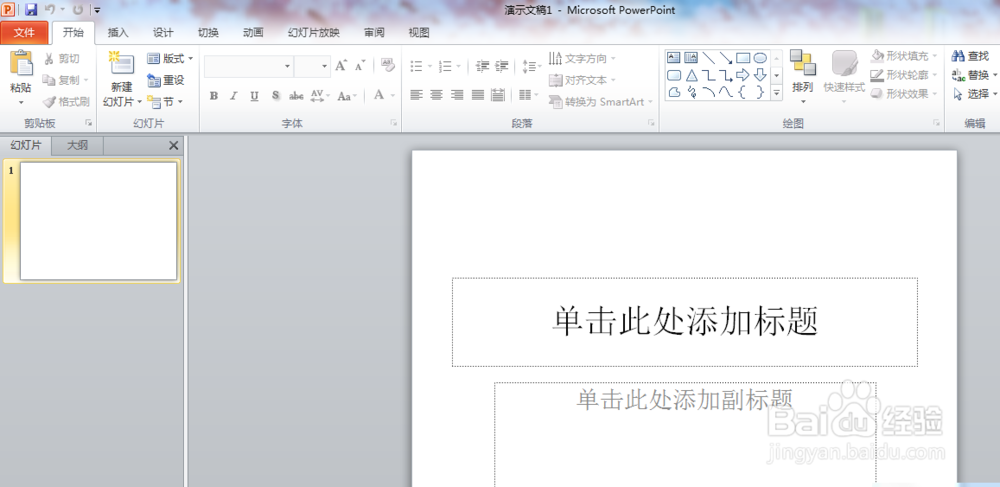Center text in the paragraph group

[x=437, y=95]
